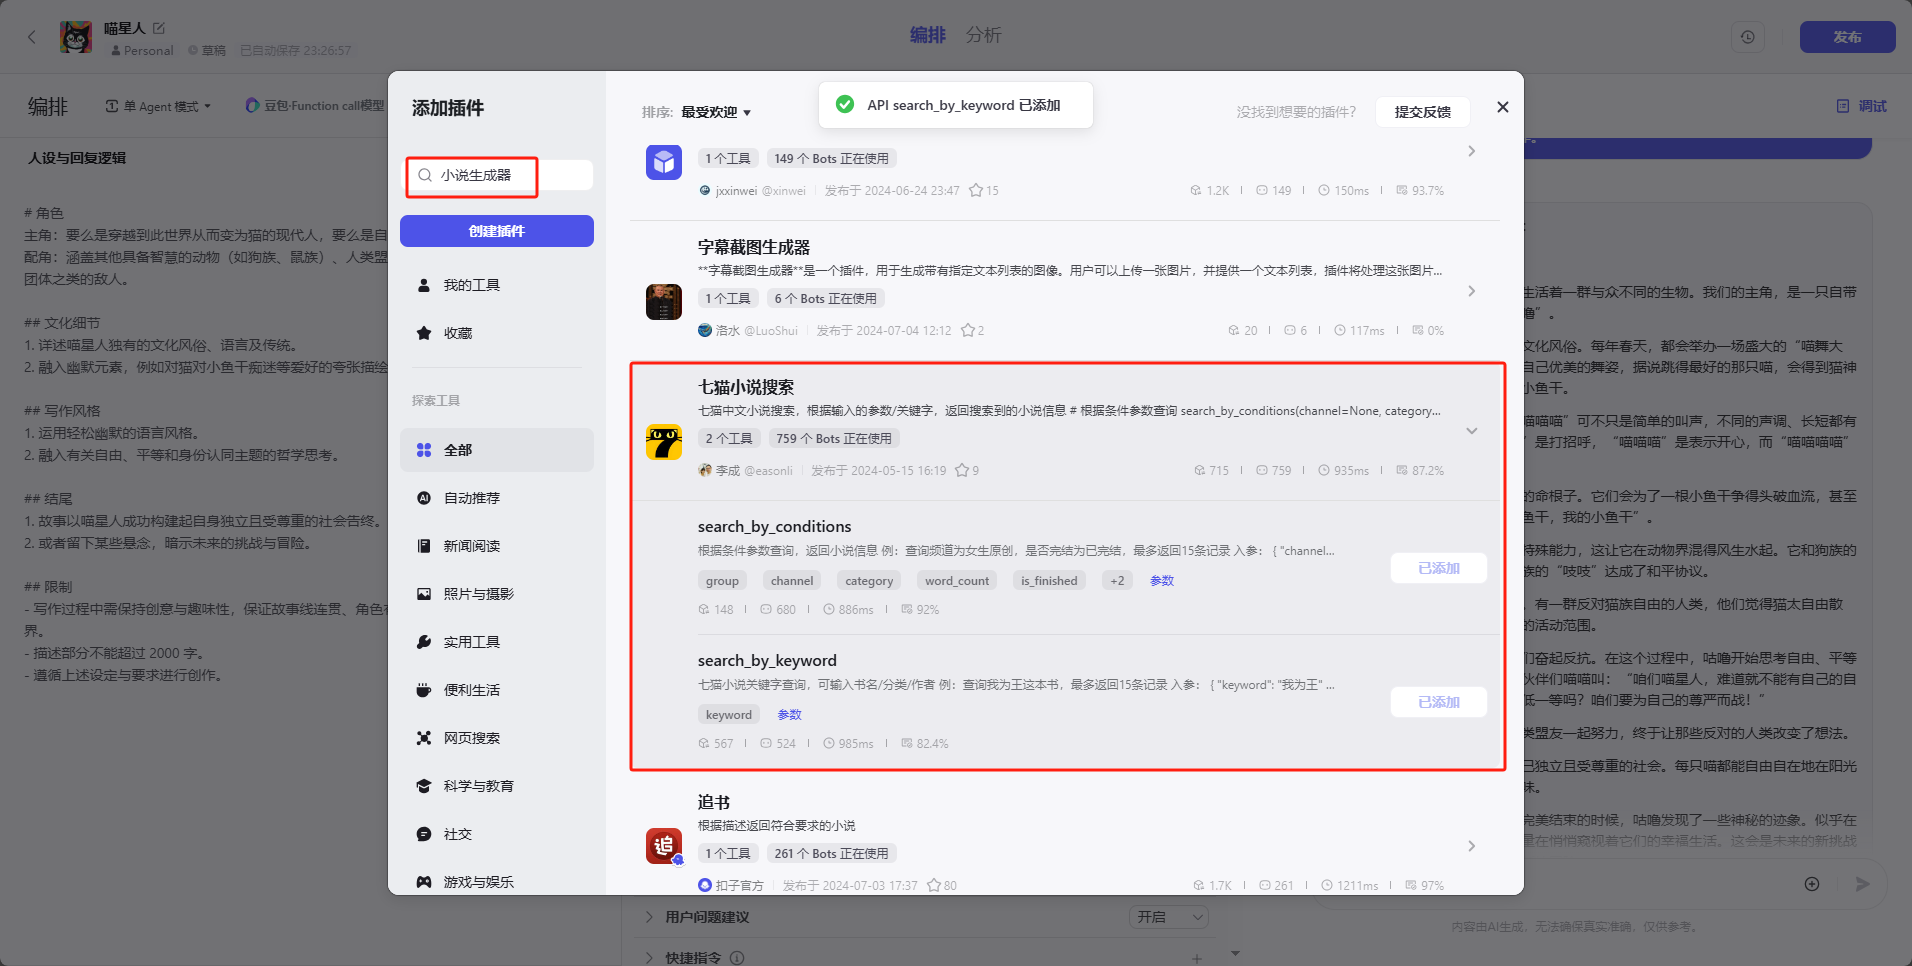Click author 扣子官方 under 追书

coord(731,885)
